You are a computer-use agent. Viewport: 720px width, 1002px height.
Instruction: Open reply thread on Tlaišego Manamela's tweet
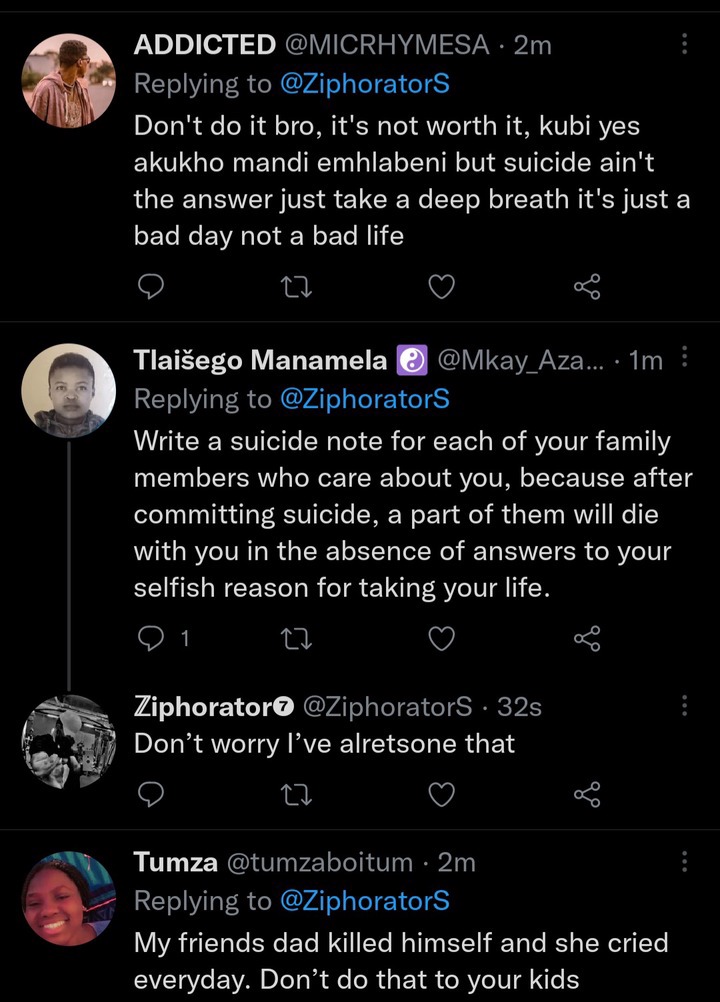coord(164,638)
